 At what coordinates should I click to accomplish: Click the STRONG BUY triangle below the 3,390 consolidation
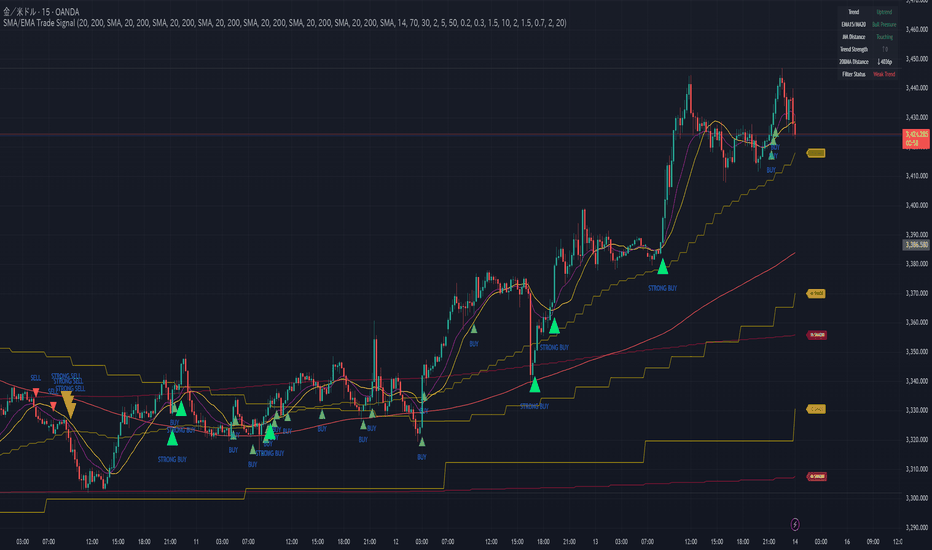click(x=662, y=267)
